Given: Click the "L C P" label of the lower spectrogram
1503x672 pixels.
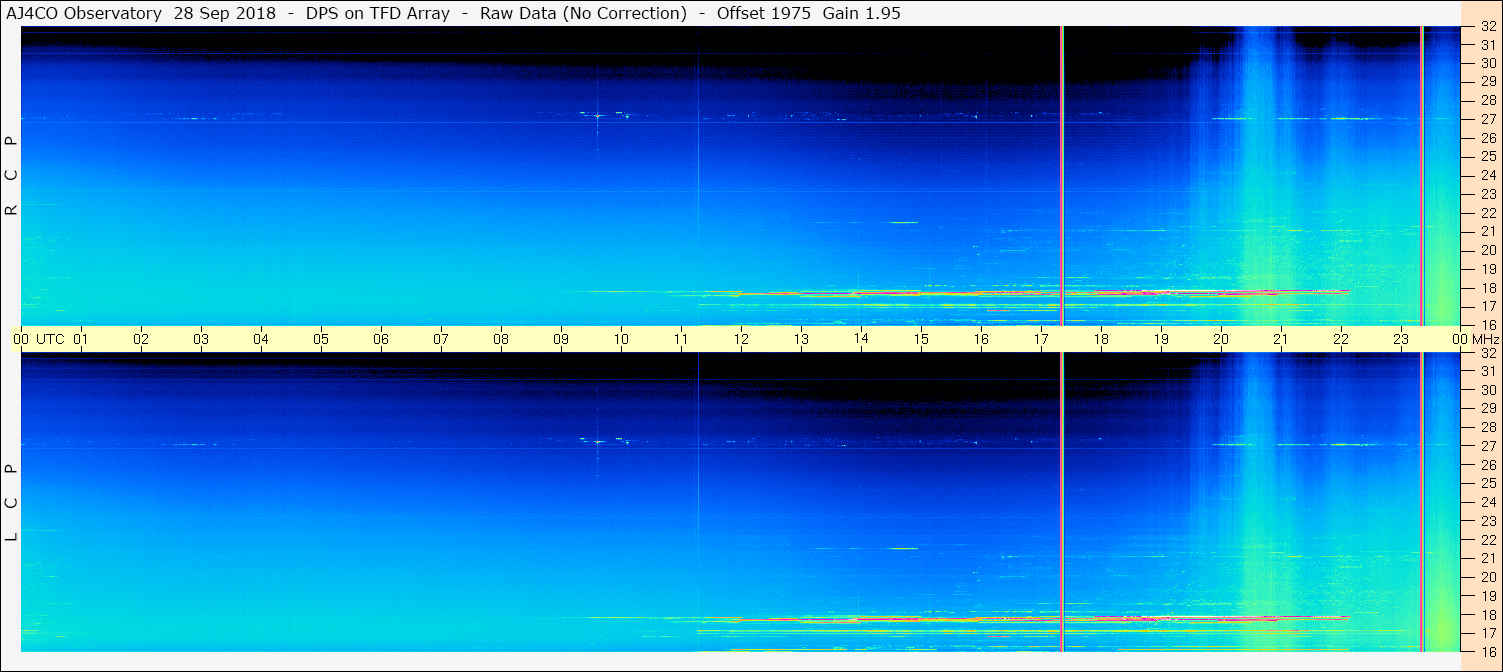Looking at the screenshot, I should point(11,503).
